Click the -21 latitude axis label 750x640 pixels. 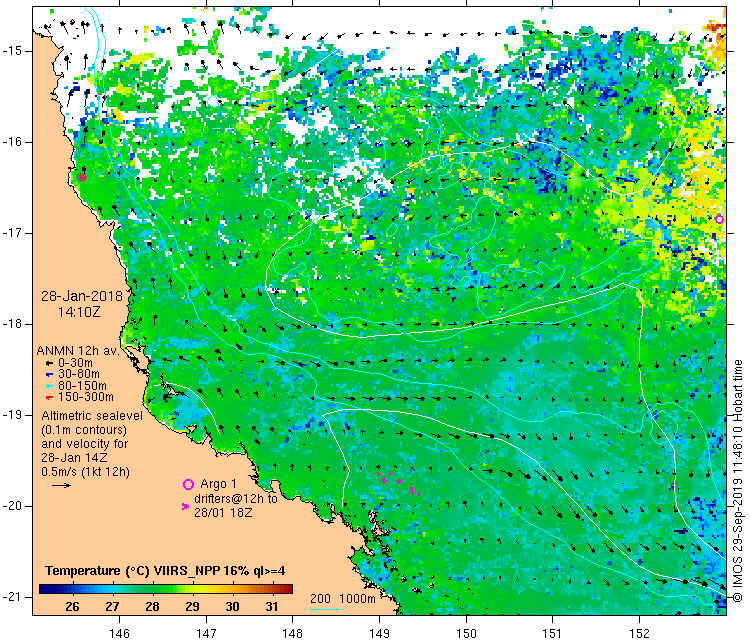point(11,597)
